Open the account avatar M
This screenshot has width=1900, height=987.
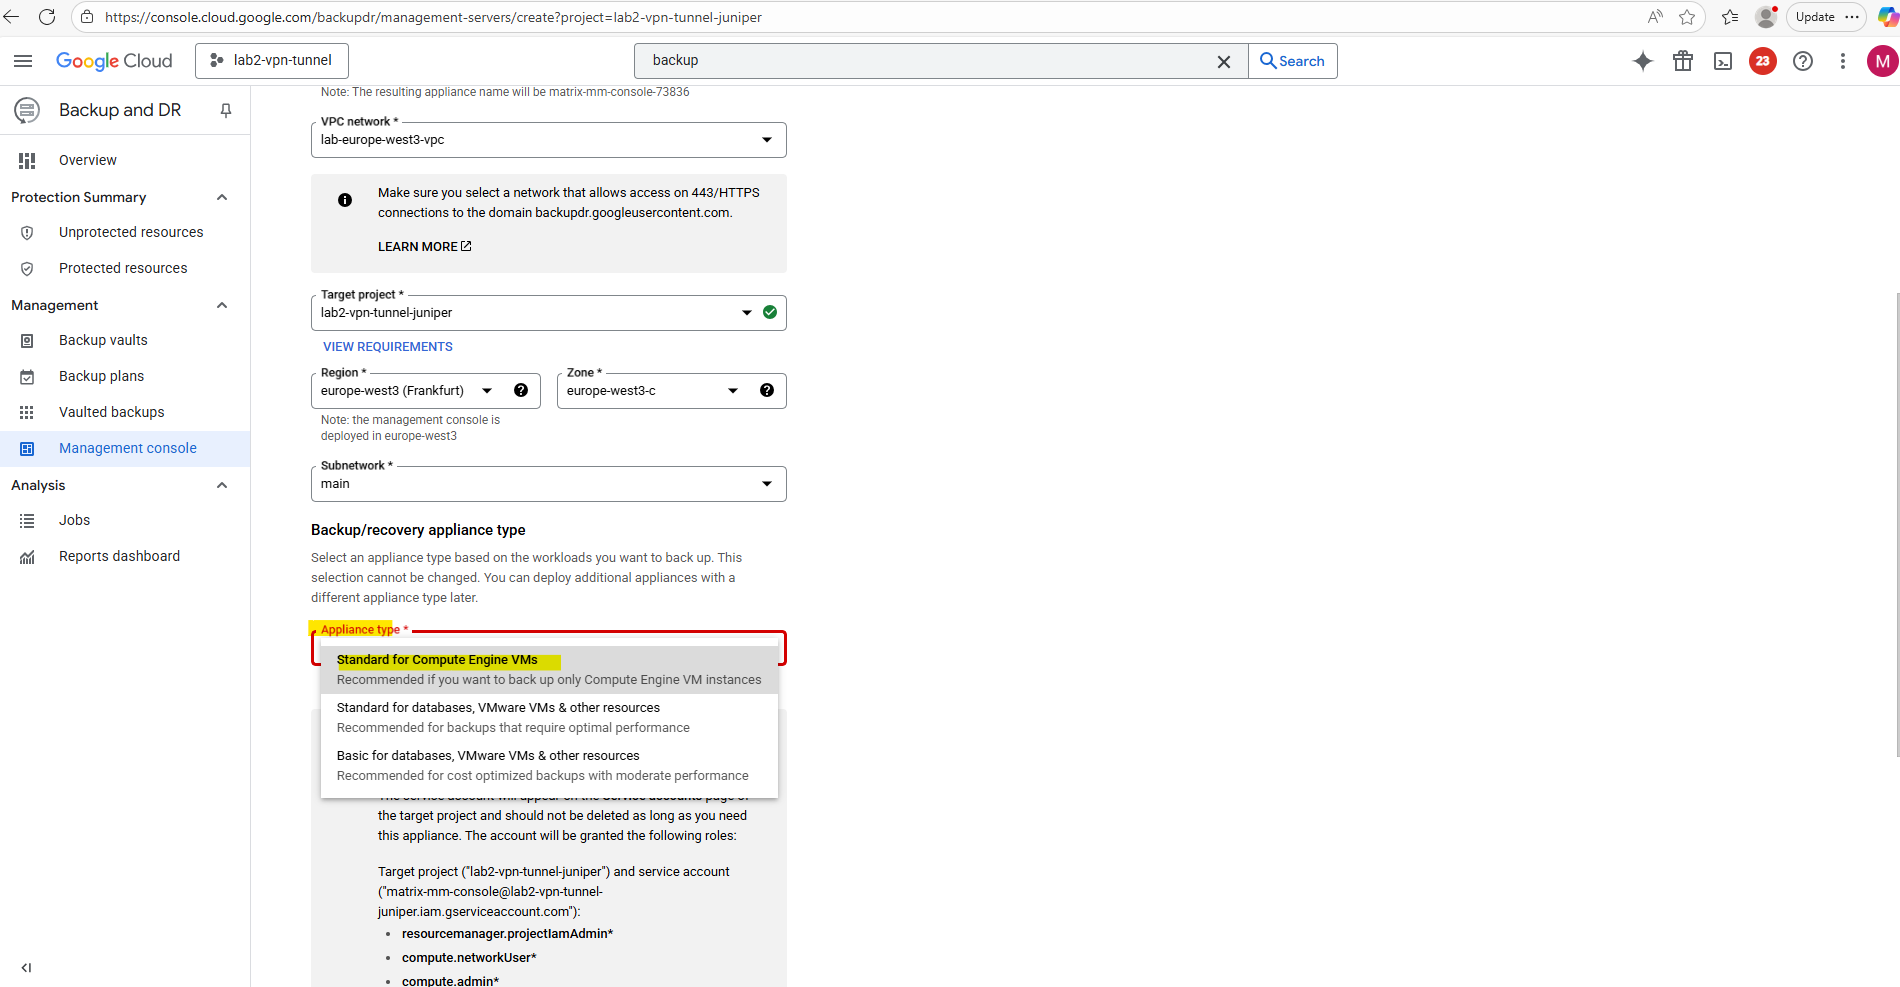click(1883, 61)
